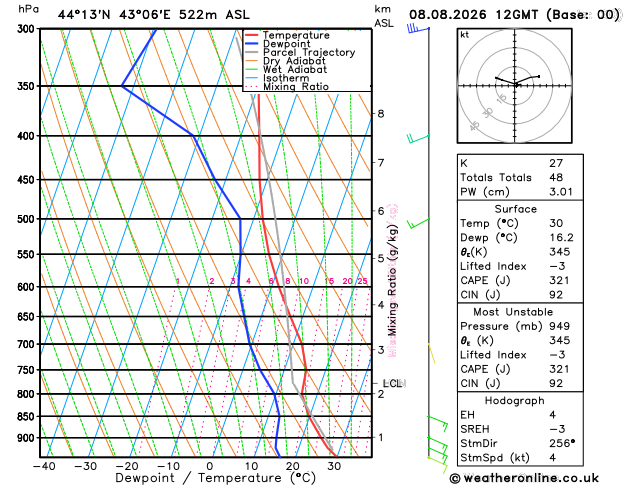Click the 700 hPa pressure label

[x=28, y=344]
